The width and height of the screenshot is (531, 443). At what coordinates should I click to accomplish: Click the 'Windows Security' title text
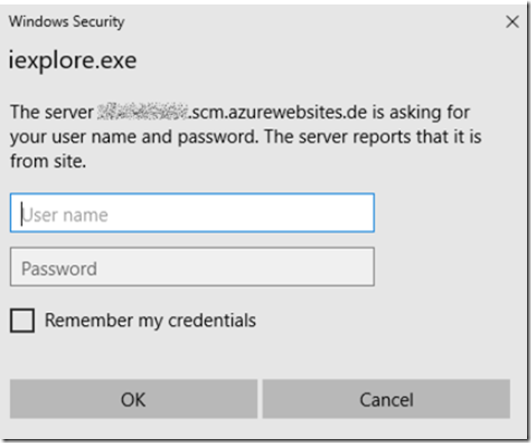click(x=66, y=22)
